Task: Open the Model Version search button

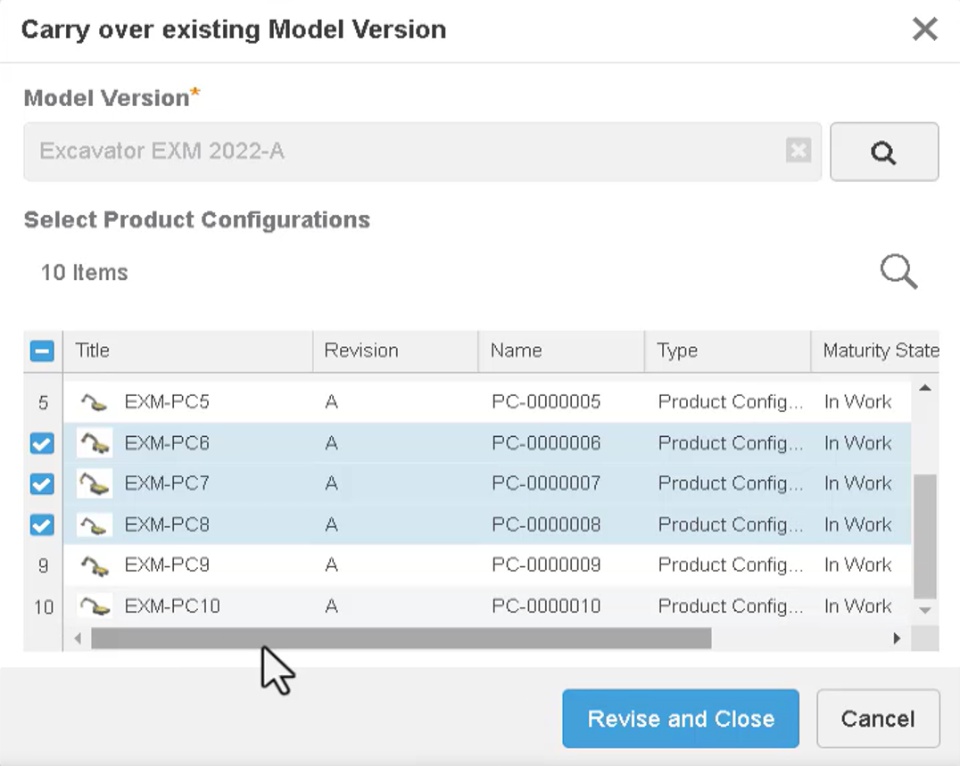Action: click(x=884, y=152)
